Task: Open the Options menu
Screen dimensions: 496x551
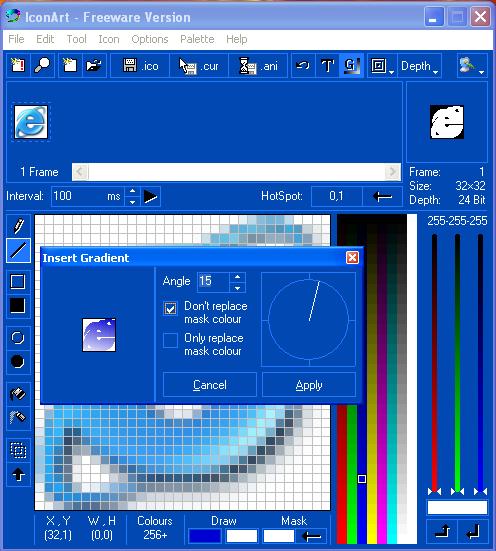Action: coord(150,39)
